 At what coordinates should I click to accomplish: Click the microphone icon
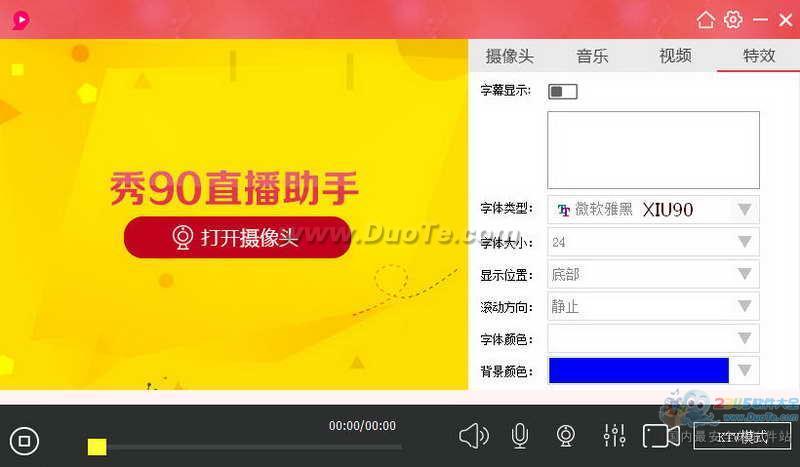click(x=520, y=436)
